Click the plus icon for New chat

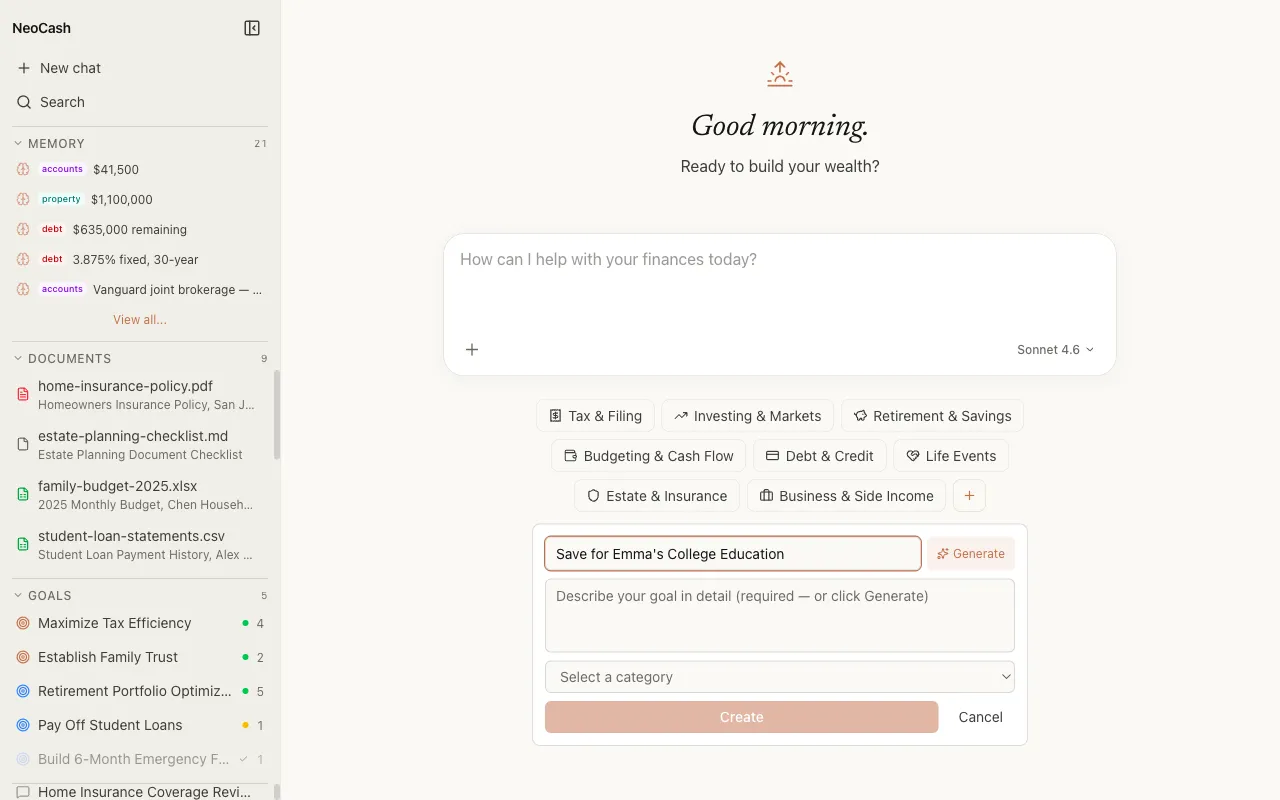coord(24,68)
